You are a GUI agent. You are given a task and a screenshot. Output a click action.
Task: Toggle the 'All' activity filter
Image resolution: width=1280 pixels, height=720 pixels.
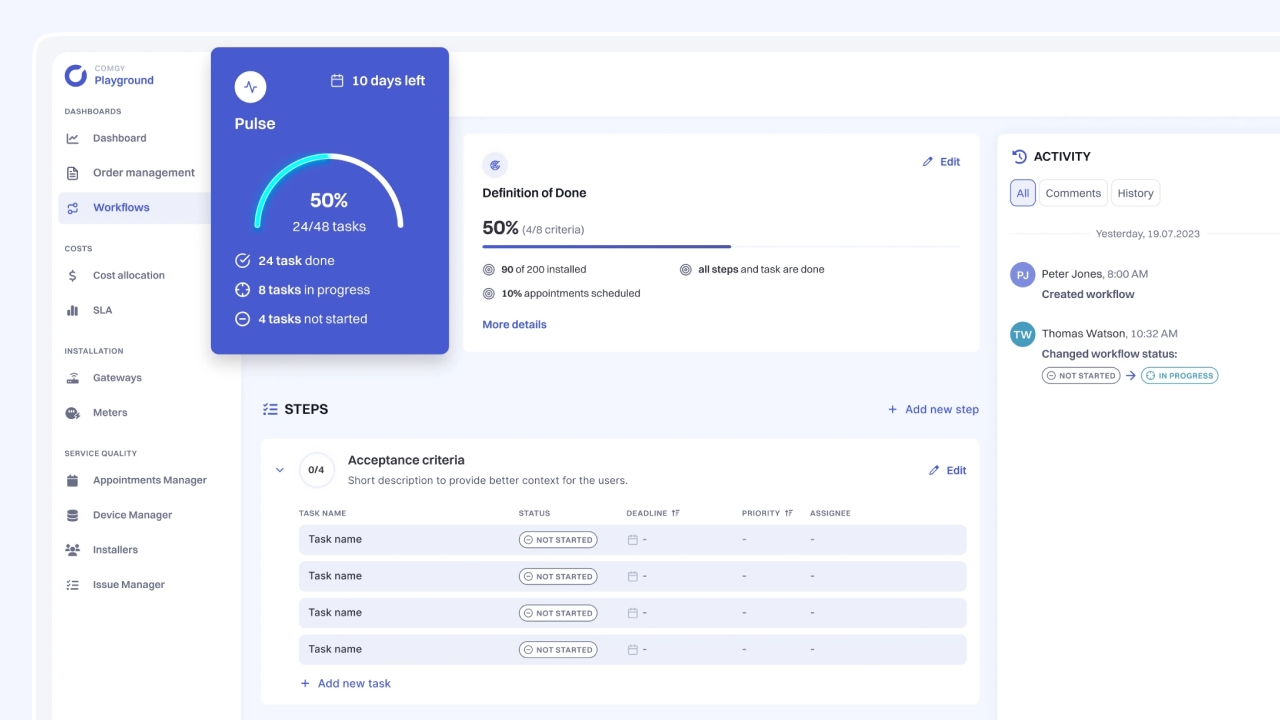click(x=1022, y=192)
